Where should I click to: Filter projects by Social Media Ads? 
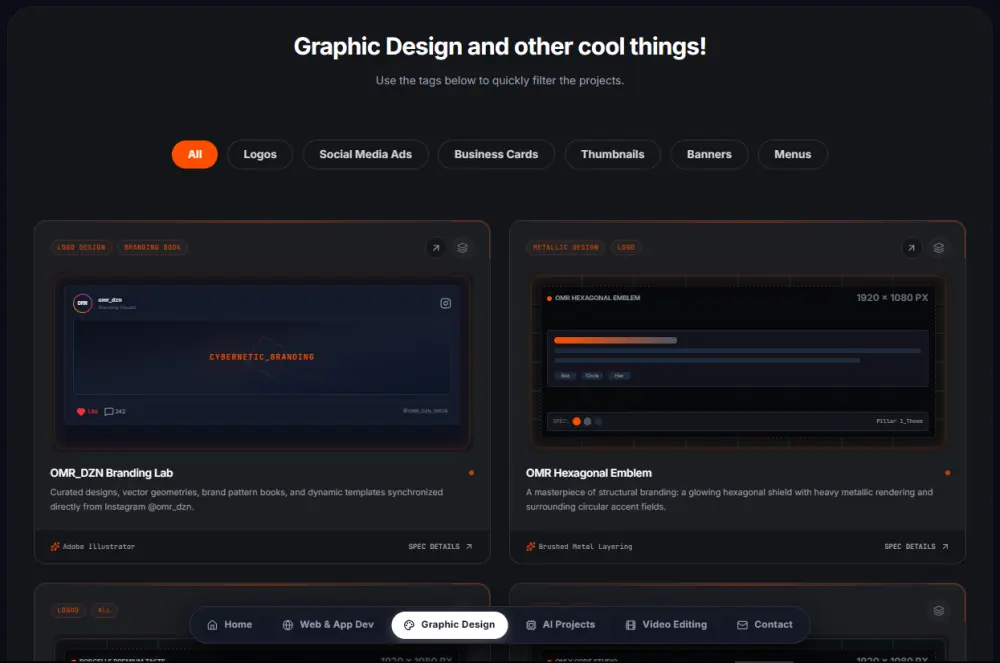point(365,154)
